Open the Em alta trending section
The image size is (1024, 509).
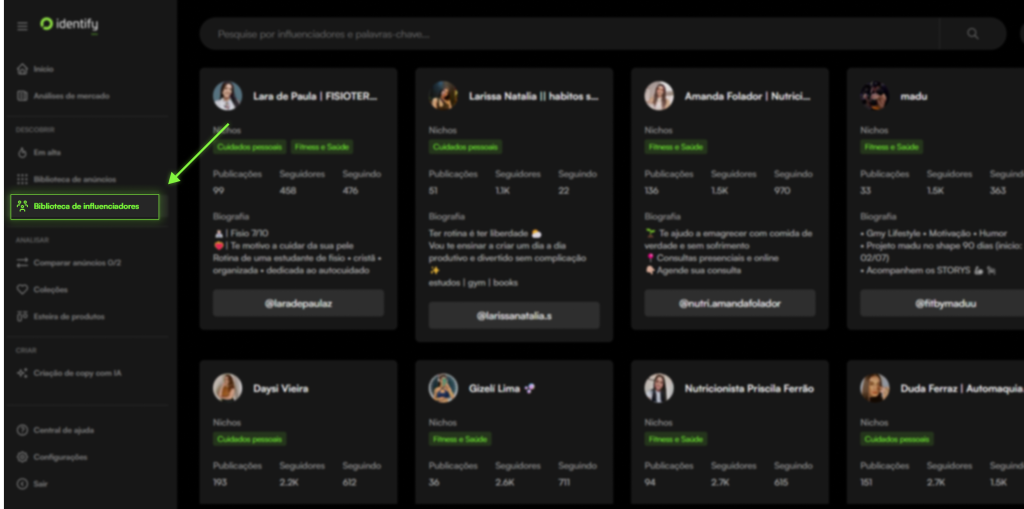click(x=47, y=152)
